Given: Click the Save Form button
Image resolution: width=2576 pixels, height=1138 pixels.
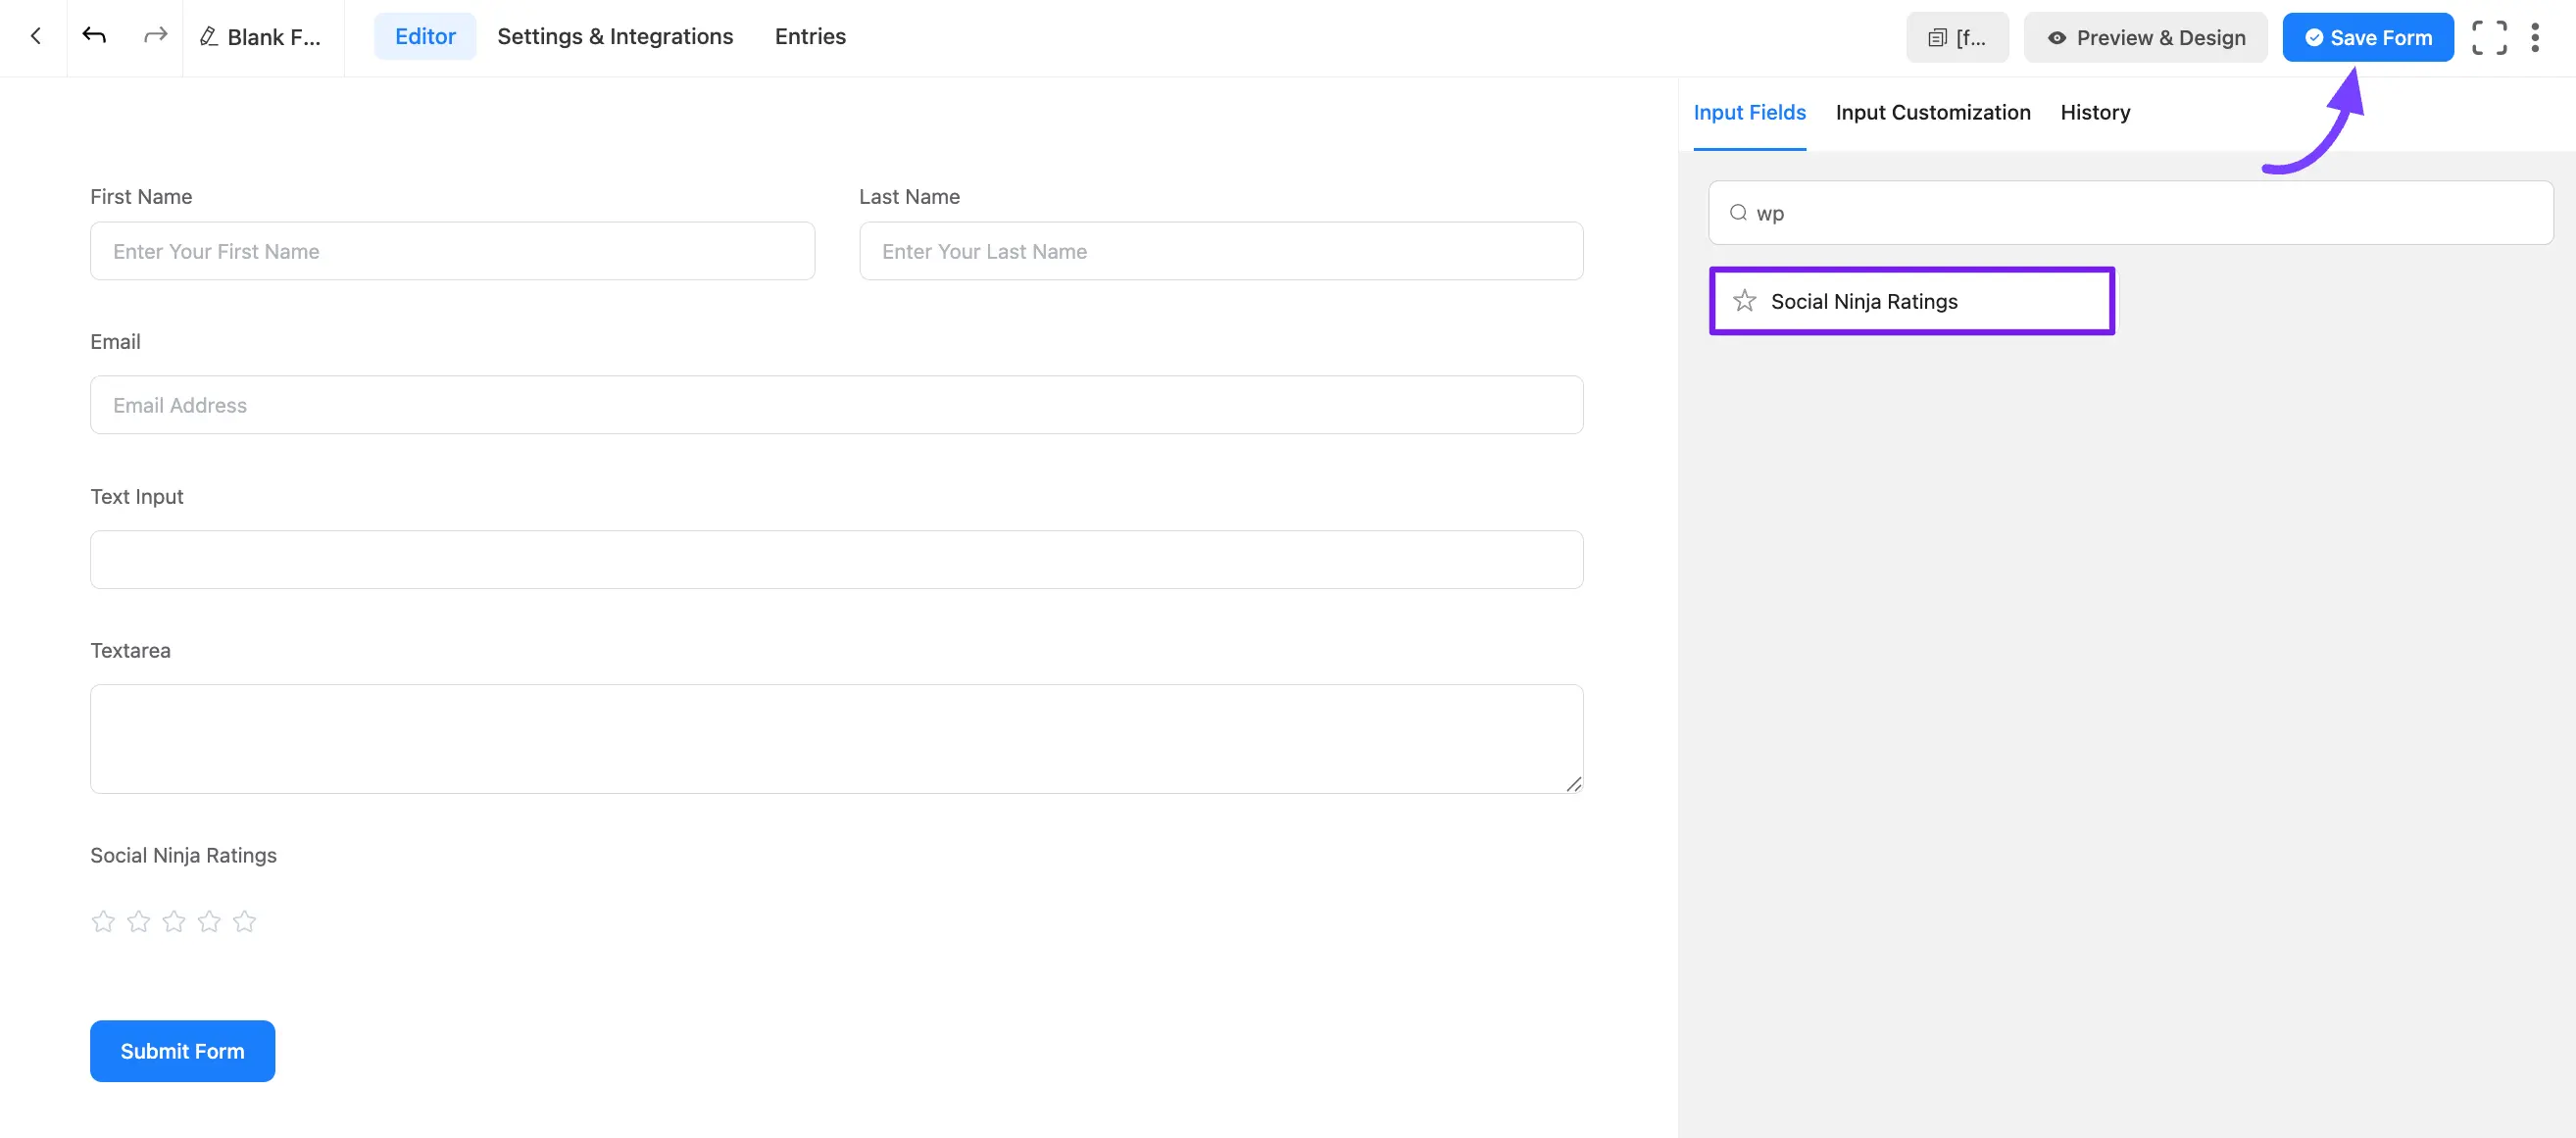Looking at the screenshot, I should click(2368, 37).
